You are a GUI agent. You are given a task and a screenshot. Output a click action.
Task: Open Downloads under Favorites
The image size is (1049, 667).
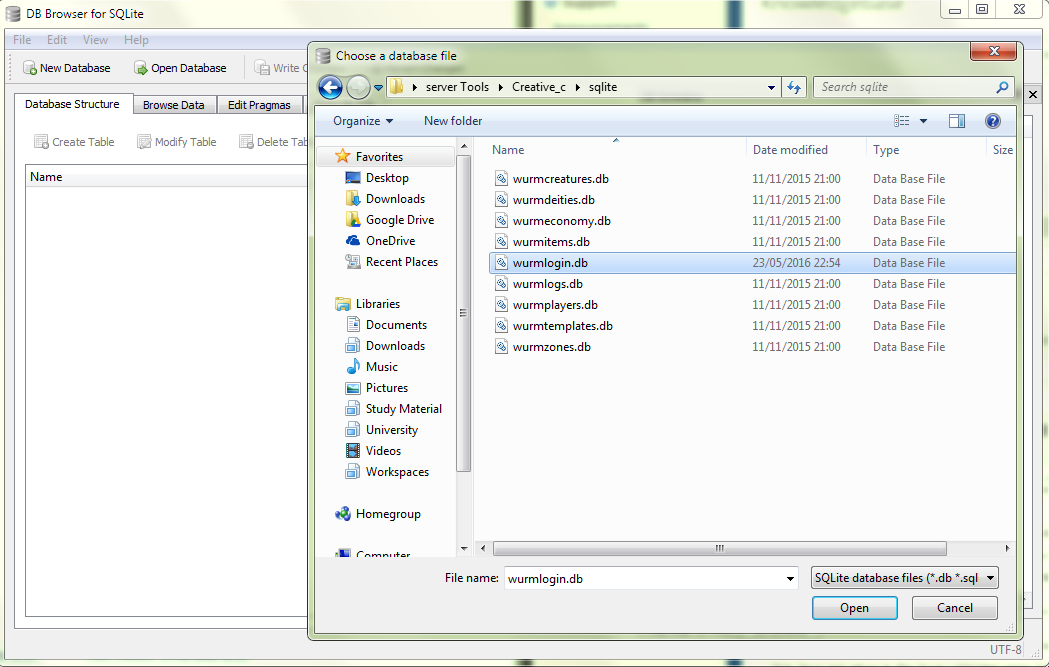395,199
